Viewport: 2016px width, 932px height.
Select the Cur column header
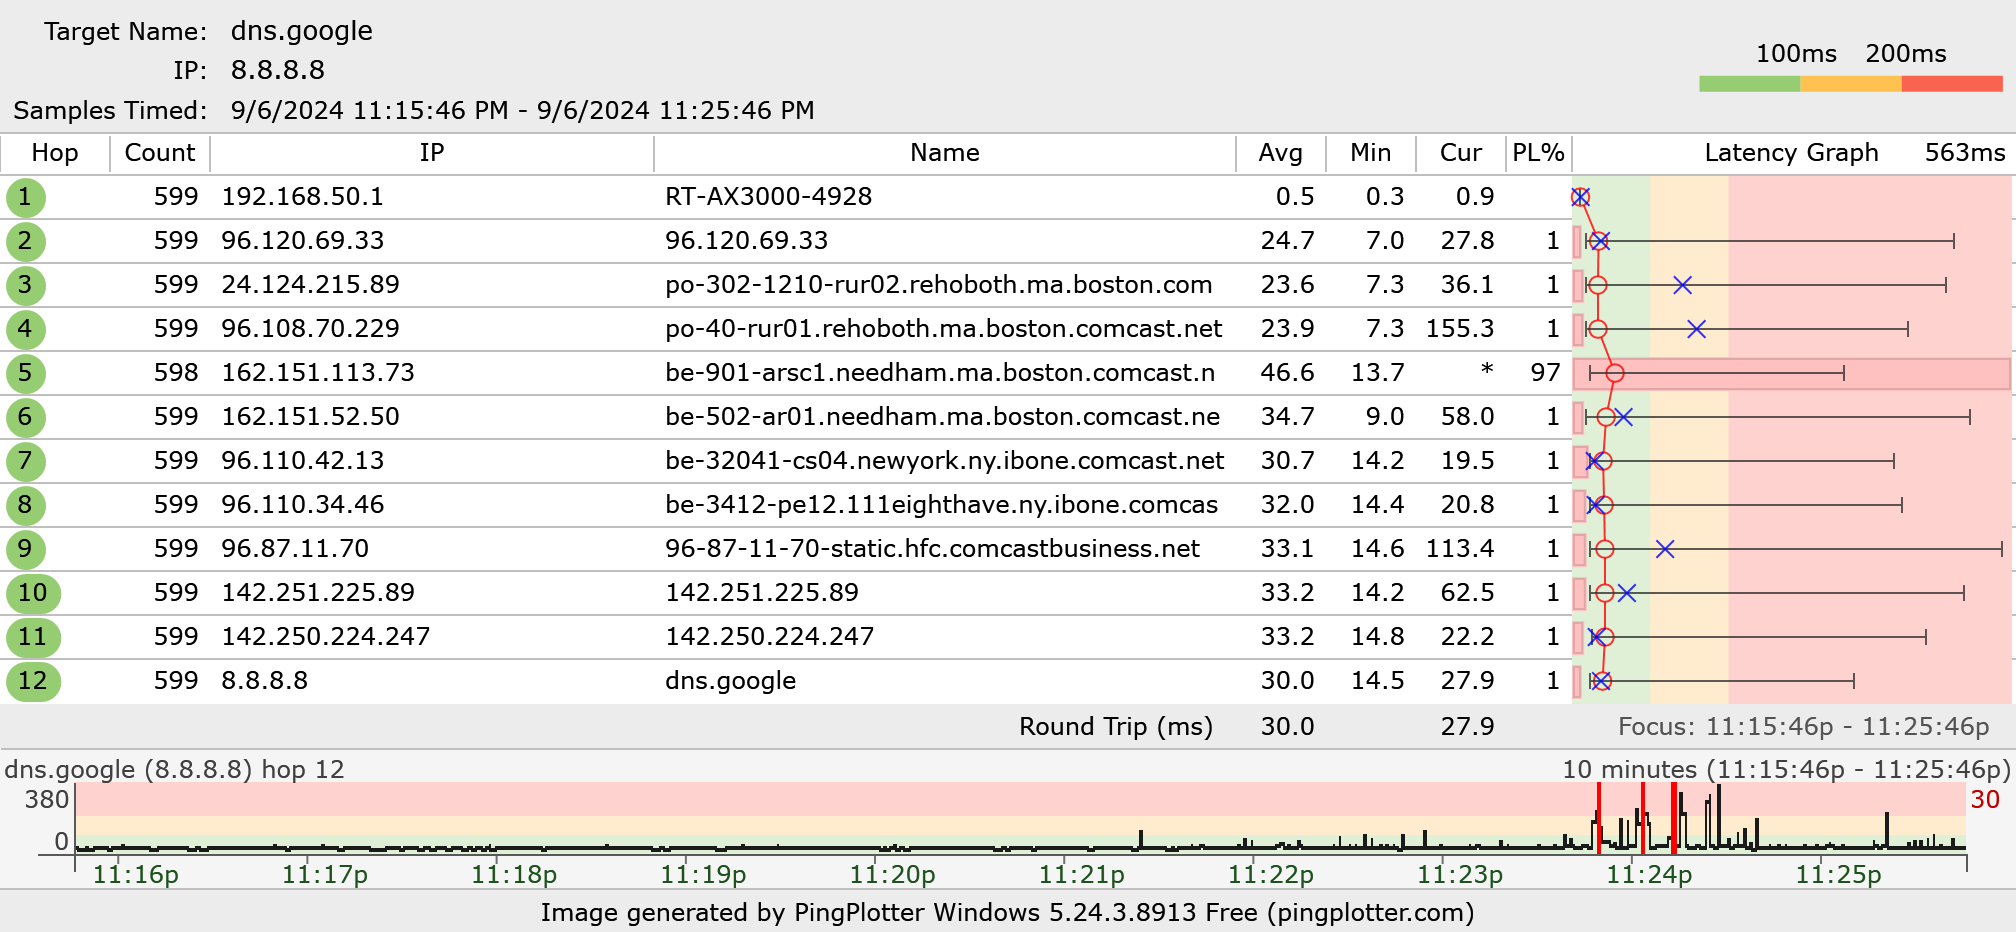tap(1461, 153)
